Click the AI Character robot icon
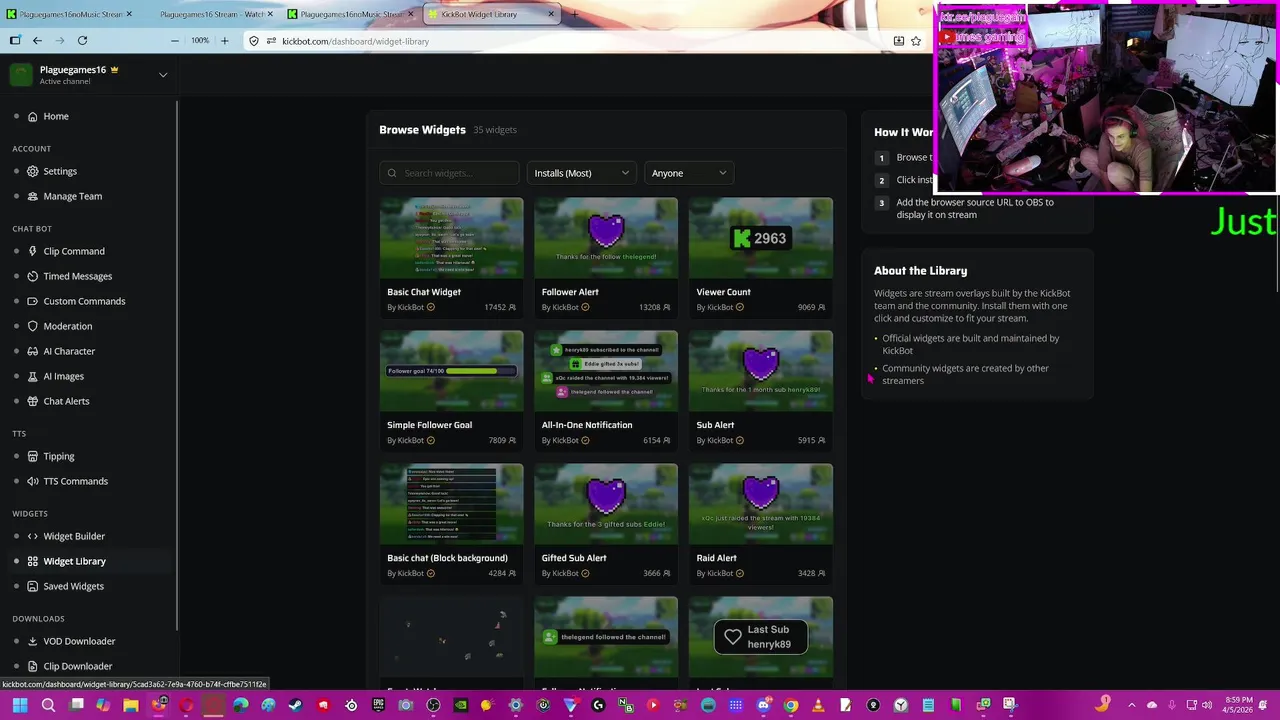 tap(33, 351)
